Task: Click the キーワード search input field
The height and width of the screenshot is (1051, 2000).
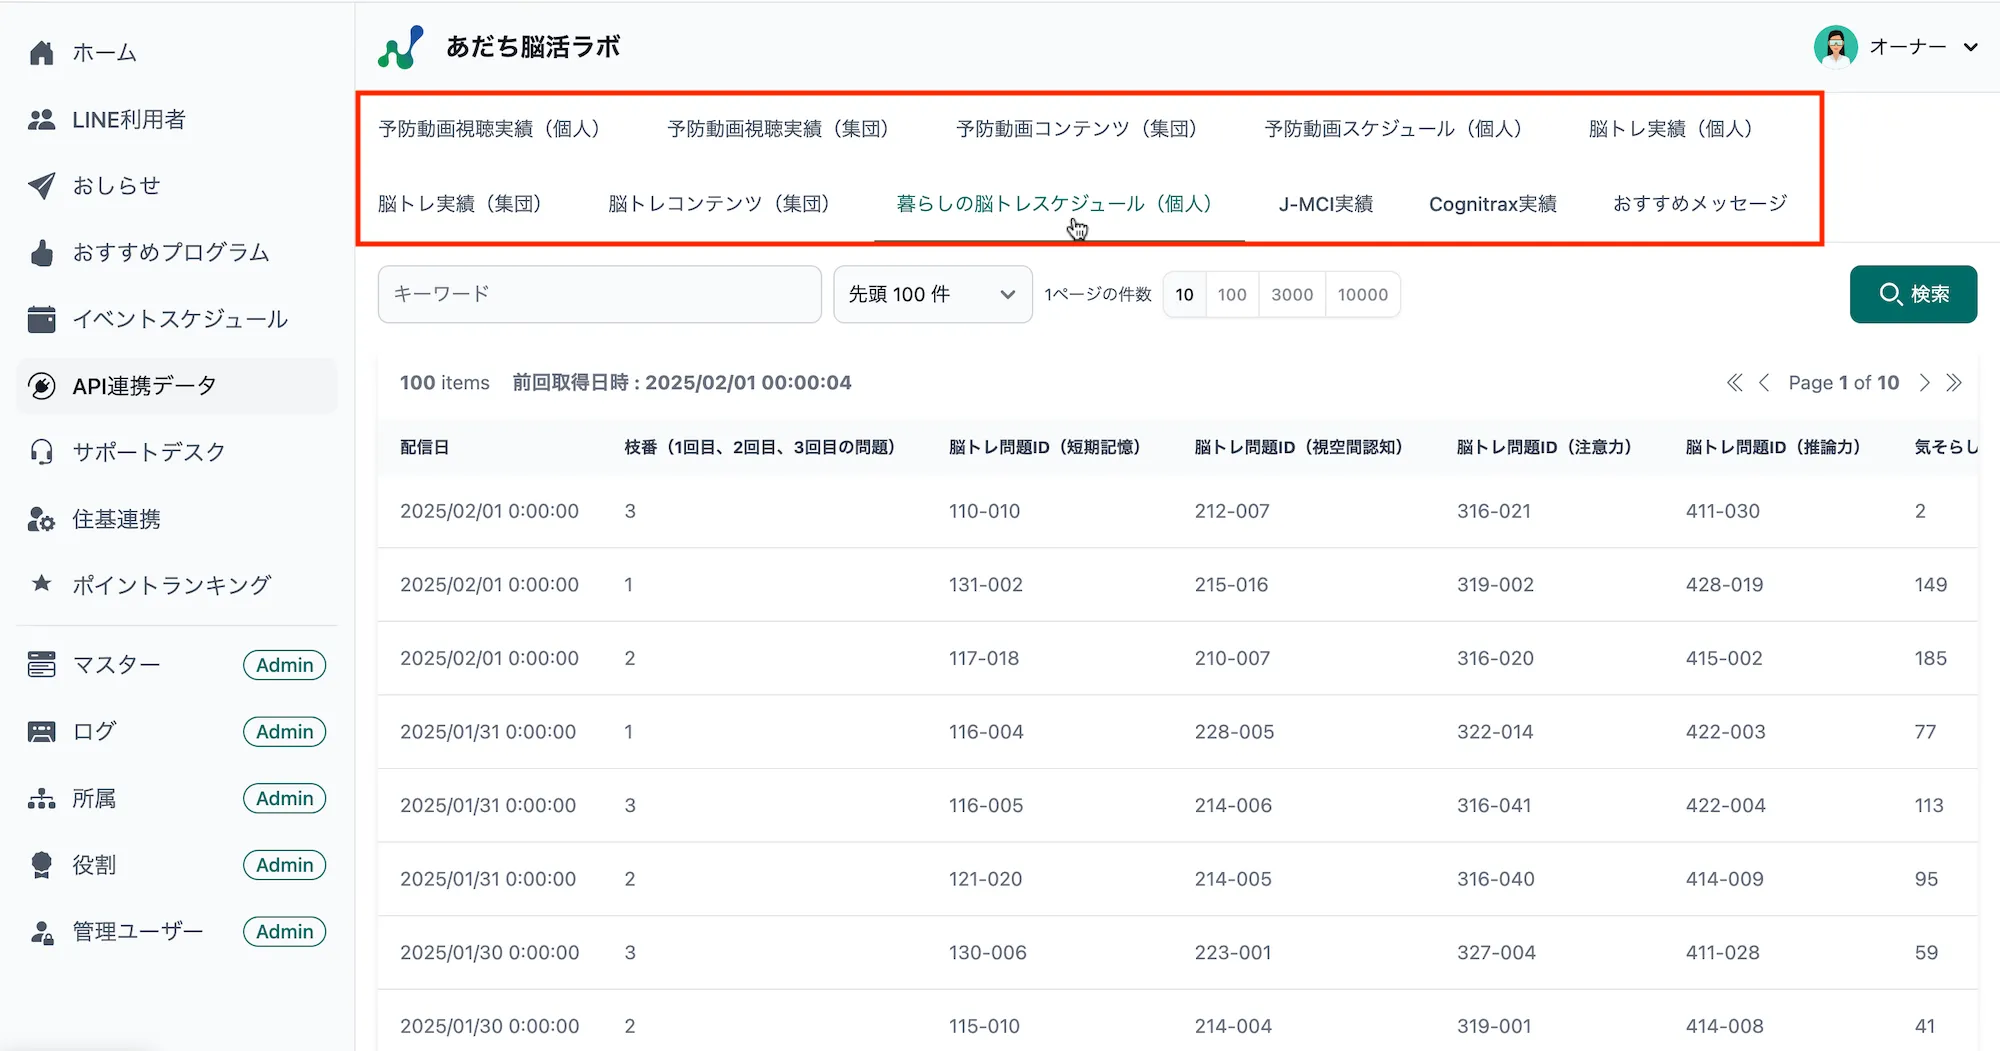Action: point(599,294)
